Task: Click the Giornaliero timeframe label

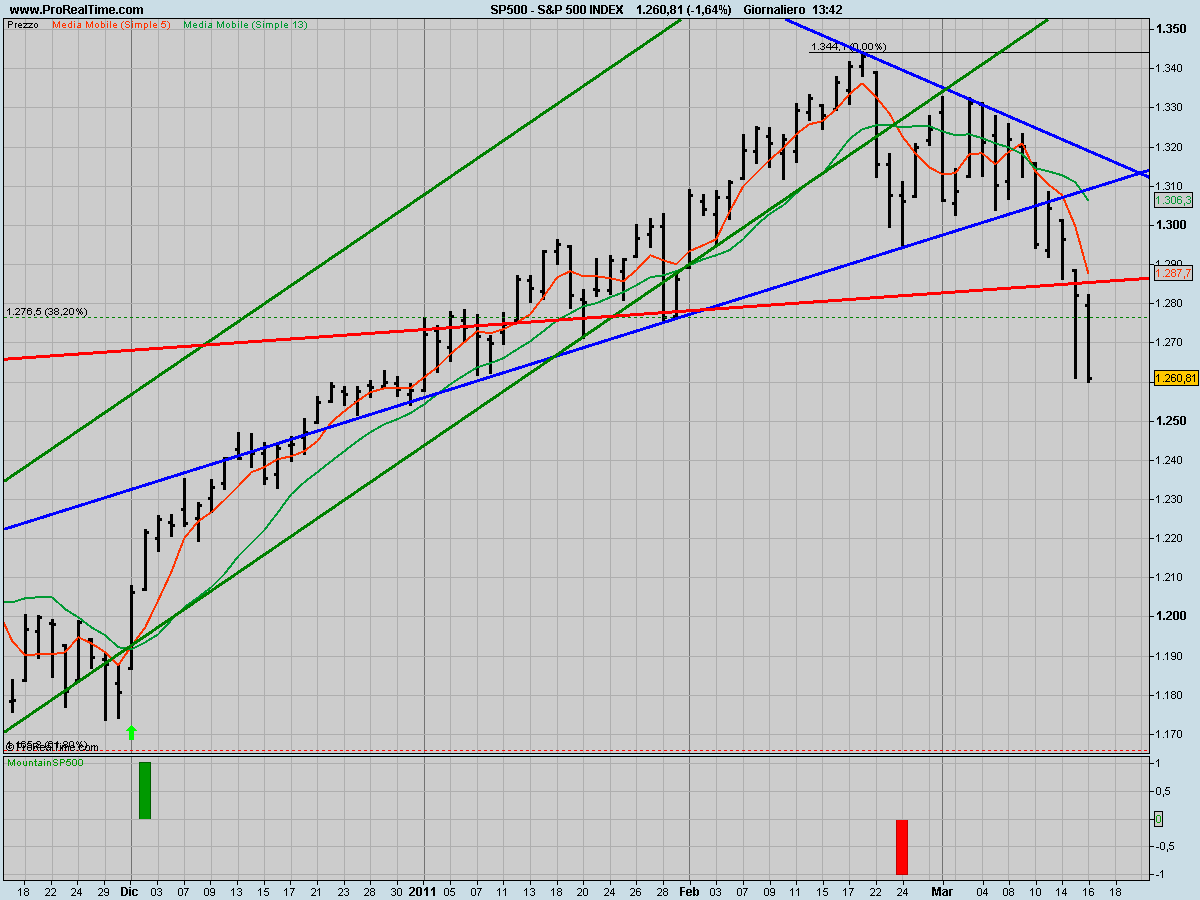Action: [776, 9]
